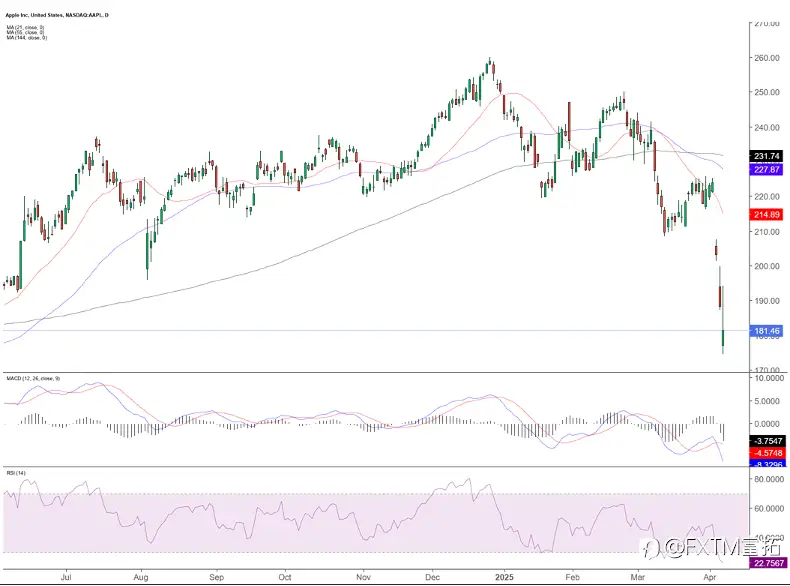Click the 60.0000 RSI axis label
This screenshot has width=790, height=586.
[x=769, y=509]
